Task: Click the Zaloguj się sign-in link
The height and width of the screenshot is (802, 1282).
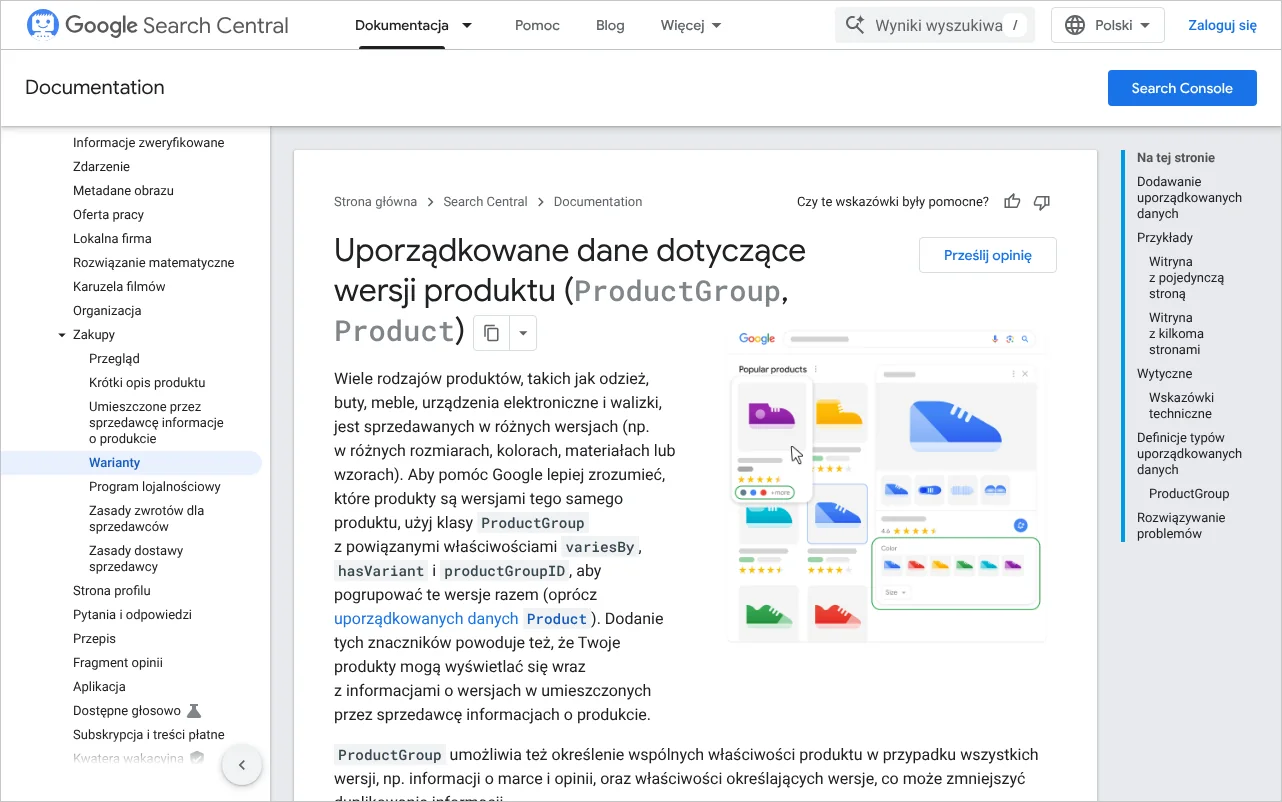Action: click(x=1222, y=25)
